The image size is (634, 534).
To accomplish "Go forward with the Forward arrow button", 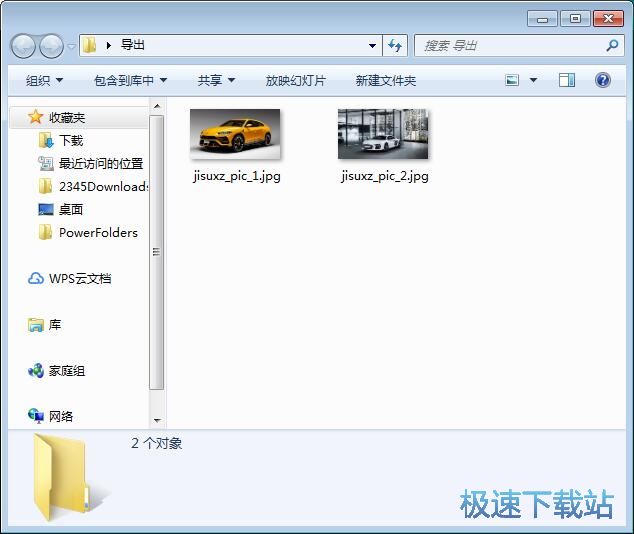I will coord(51,46).
